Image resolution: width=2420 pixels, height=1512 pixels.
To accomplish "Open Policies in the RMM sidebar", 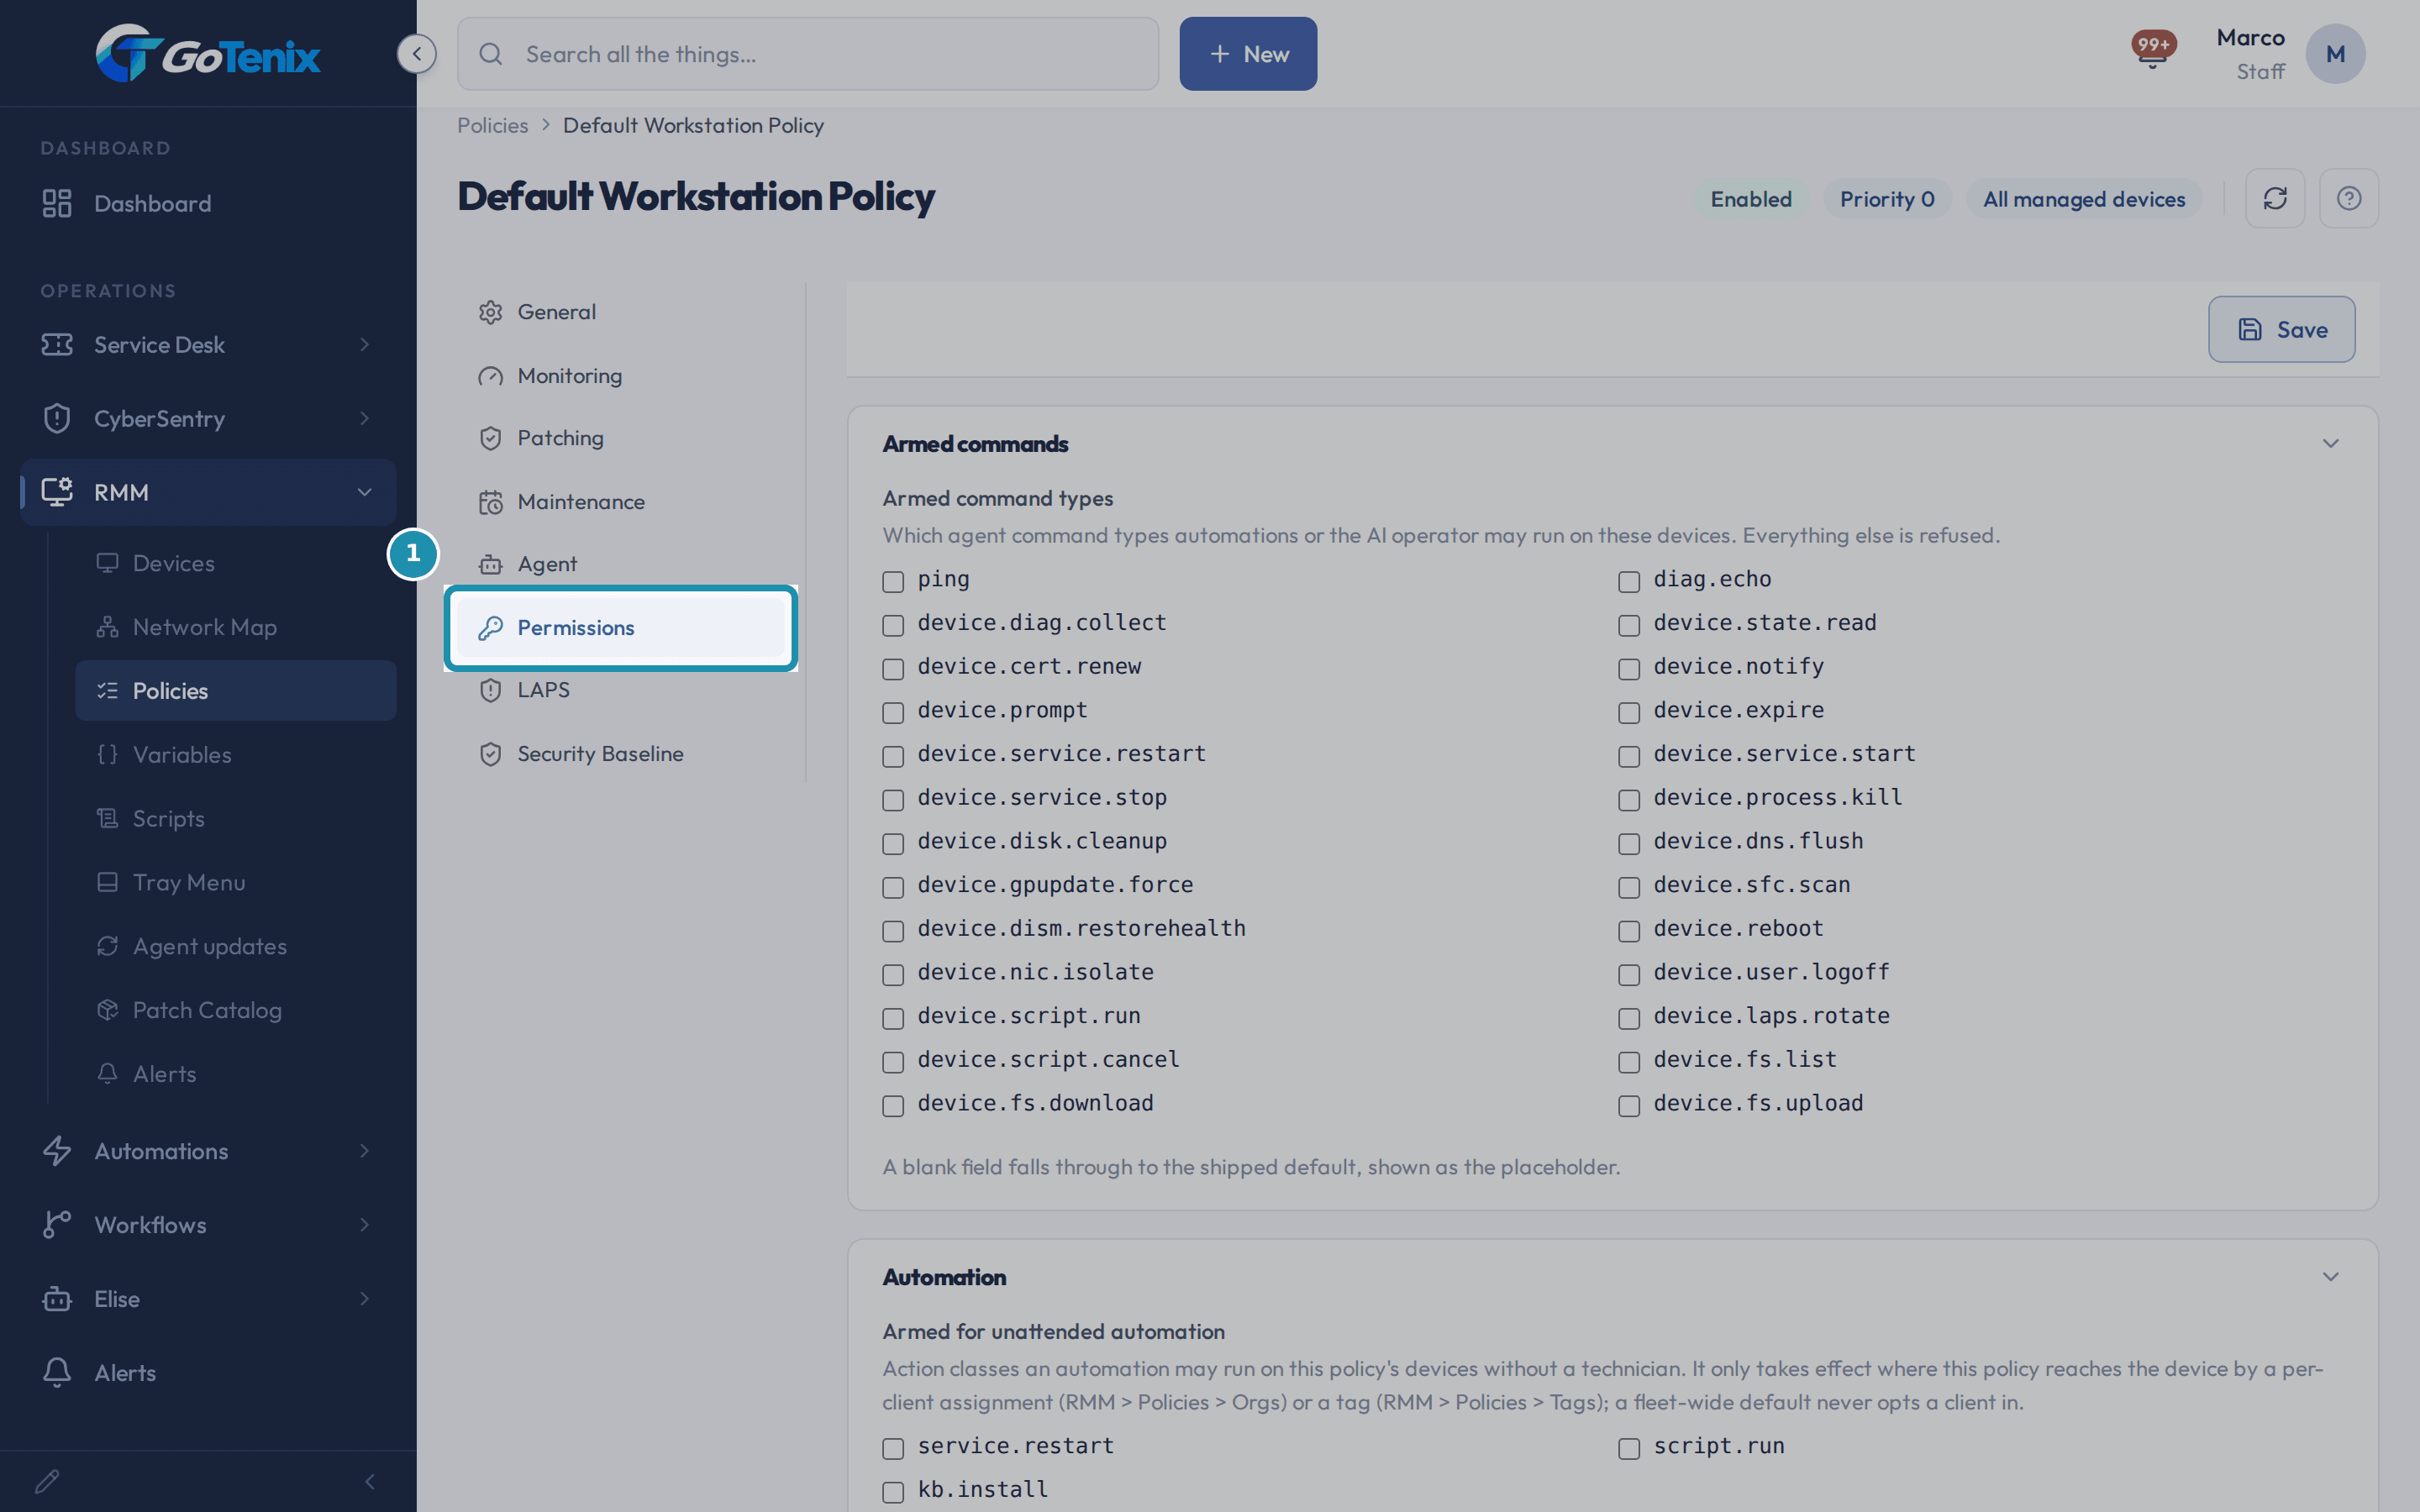I will click(236, 690).
